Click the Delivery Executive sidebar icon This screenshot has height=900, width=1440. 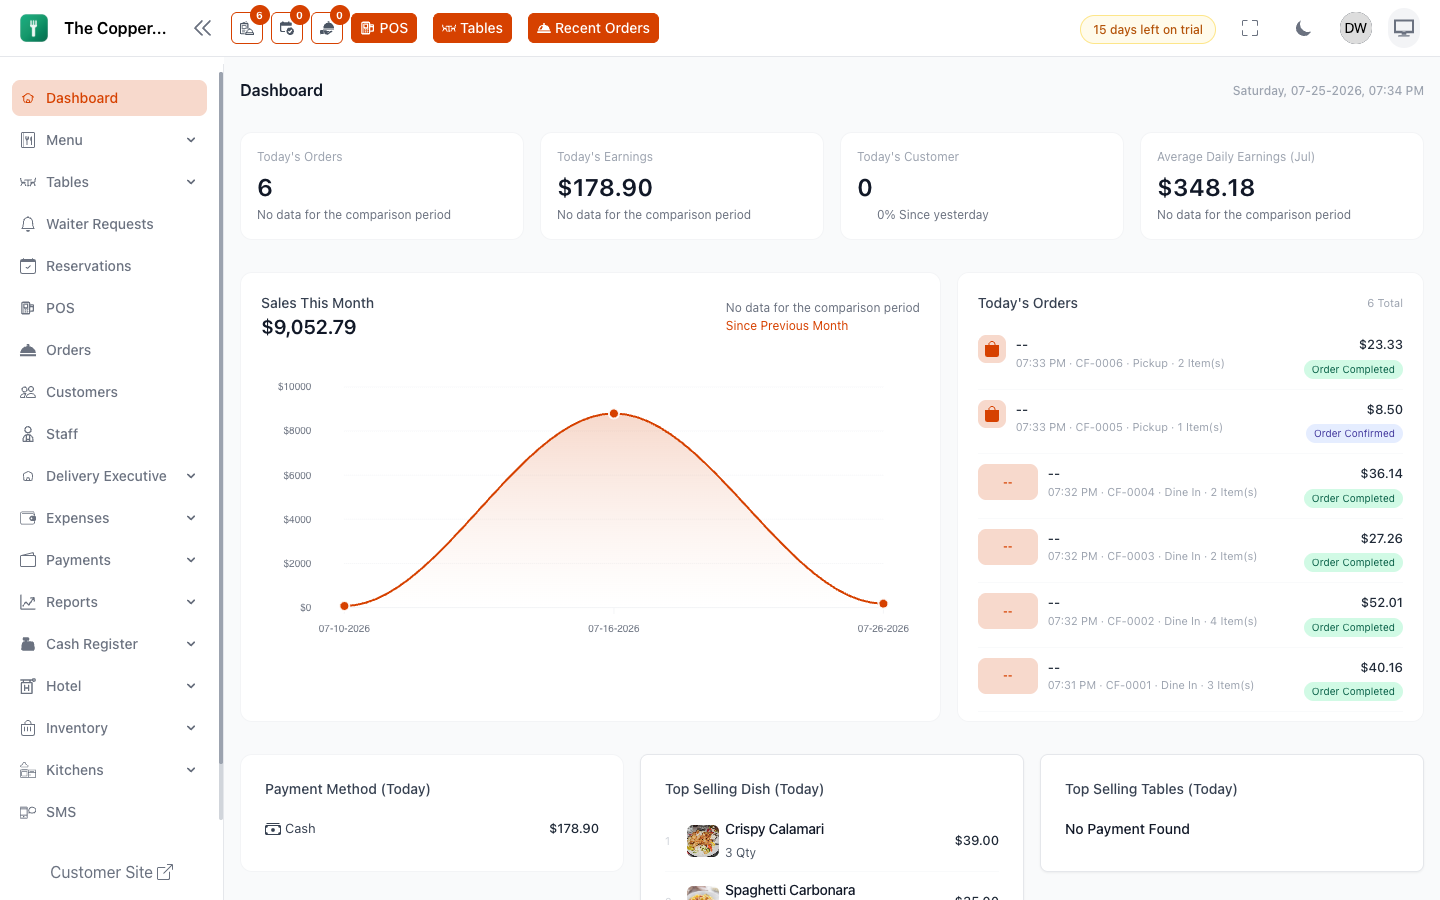pyautogui.click(x=28, y=476)
